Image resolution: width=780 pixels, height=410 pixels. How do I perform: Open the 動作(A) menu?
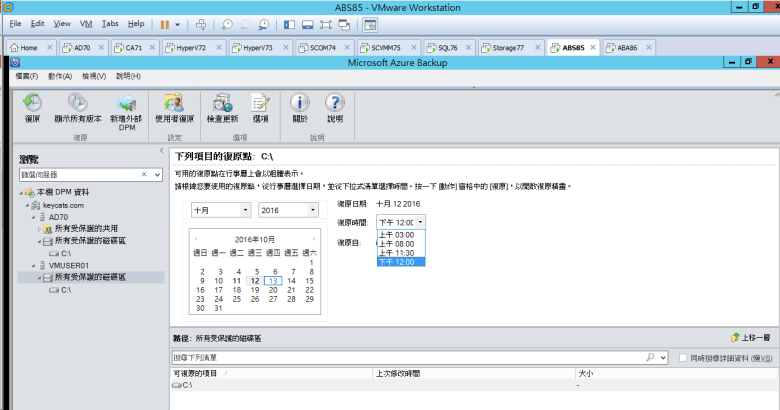point(59,76)
